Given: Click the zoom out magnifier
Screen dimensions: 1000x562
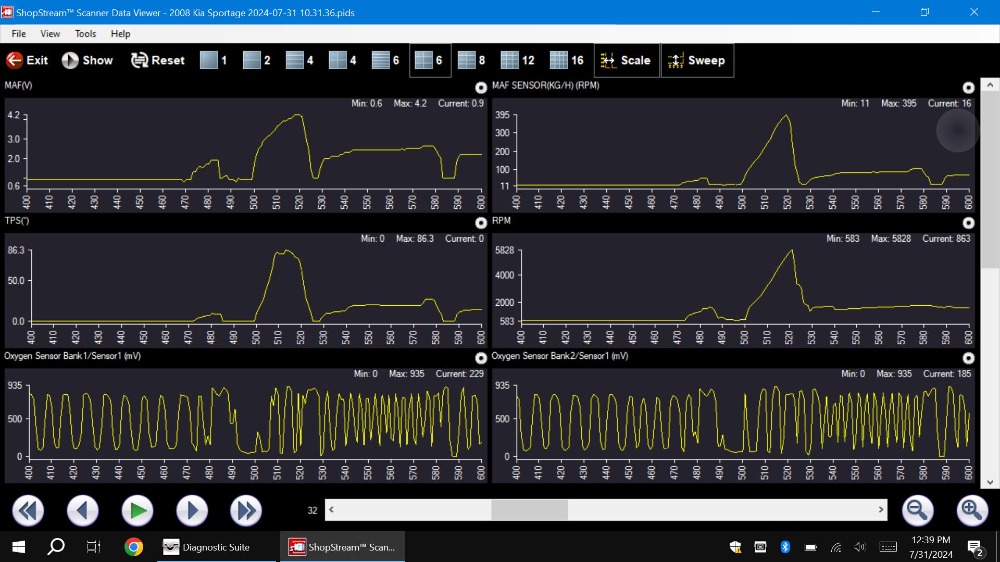Looking at the screenshot, I should [917, 511].
